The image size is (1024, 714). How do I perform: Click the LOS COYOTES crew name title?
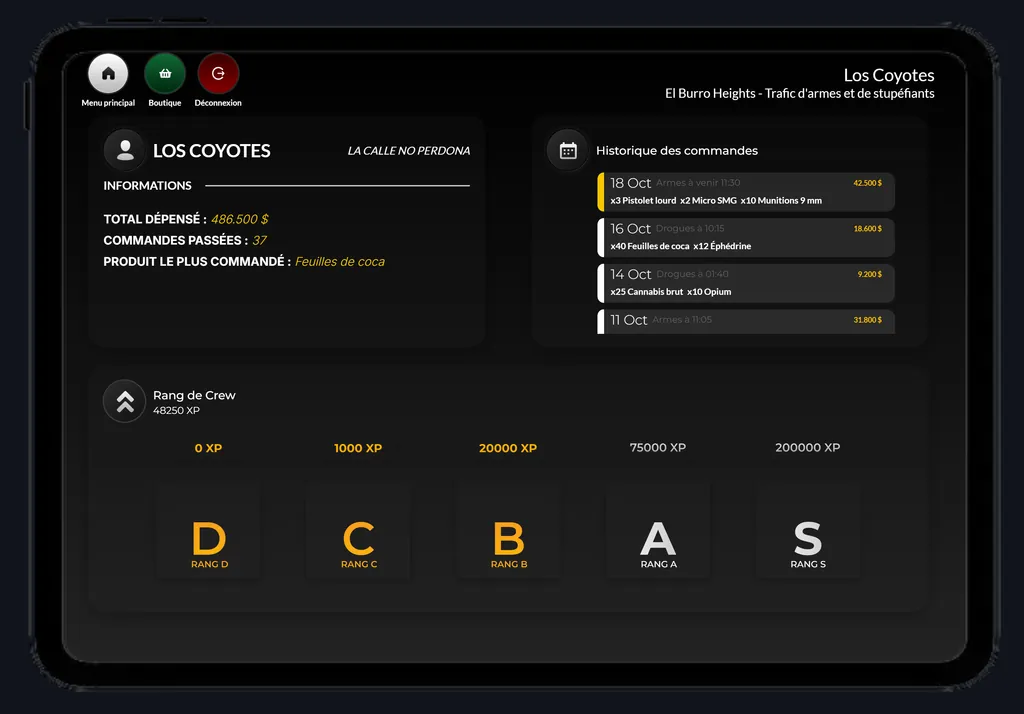pyautogui.click(x=212, y=151)
